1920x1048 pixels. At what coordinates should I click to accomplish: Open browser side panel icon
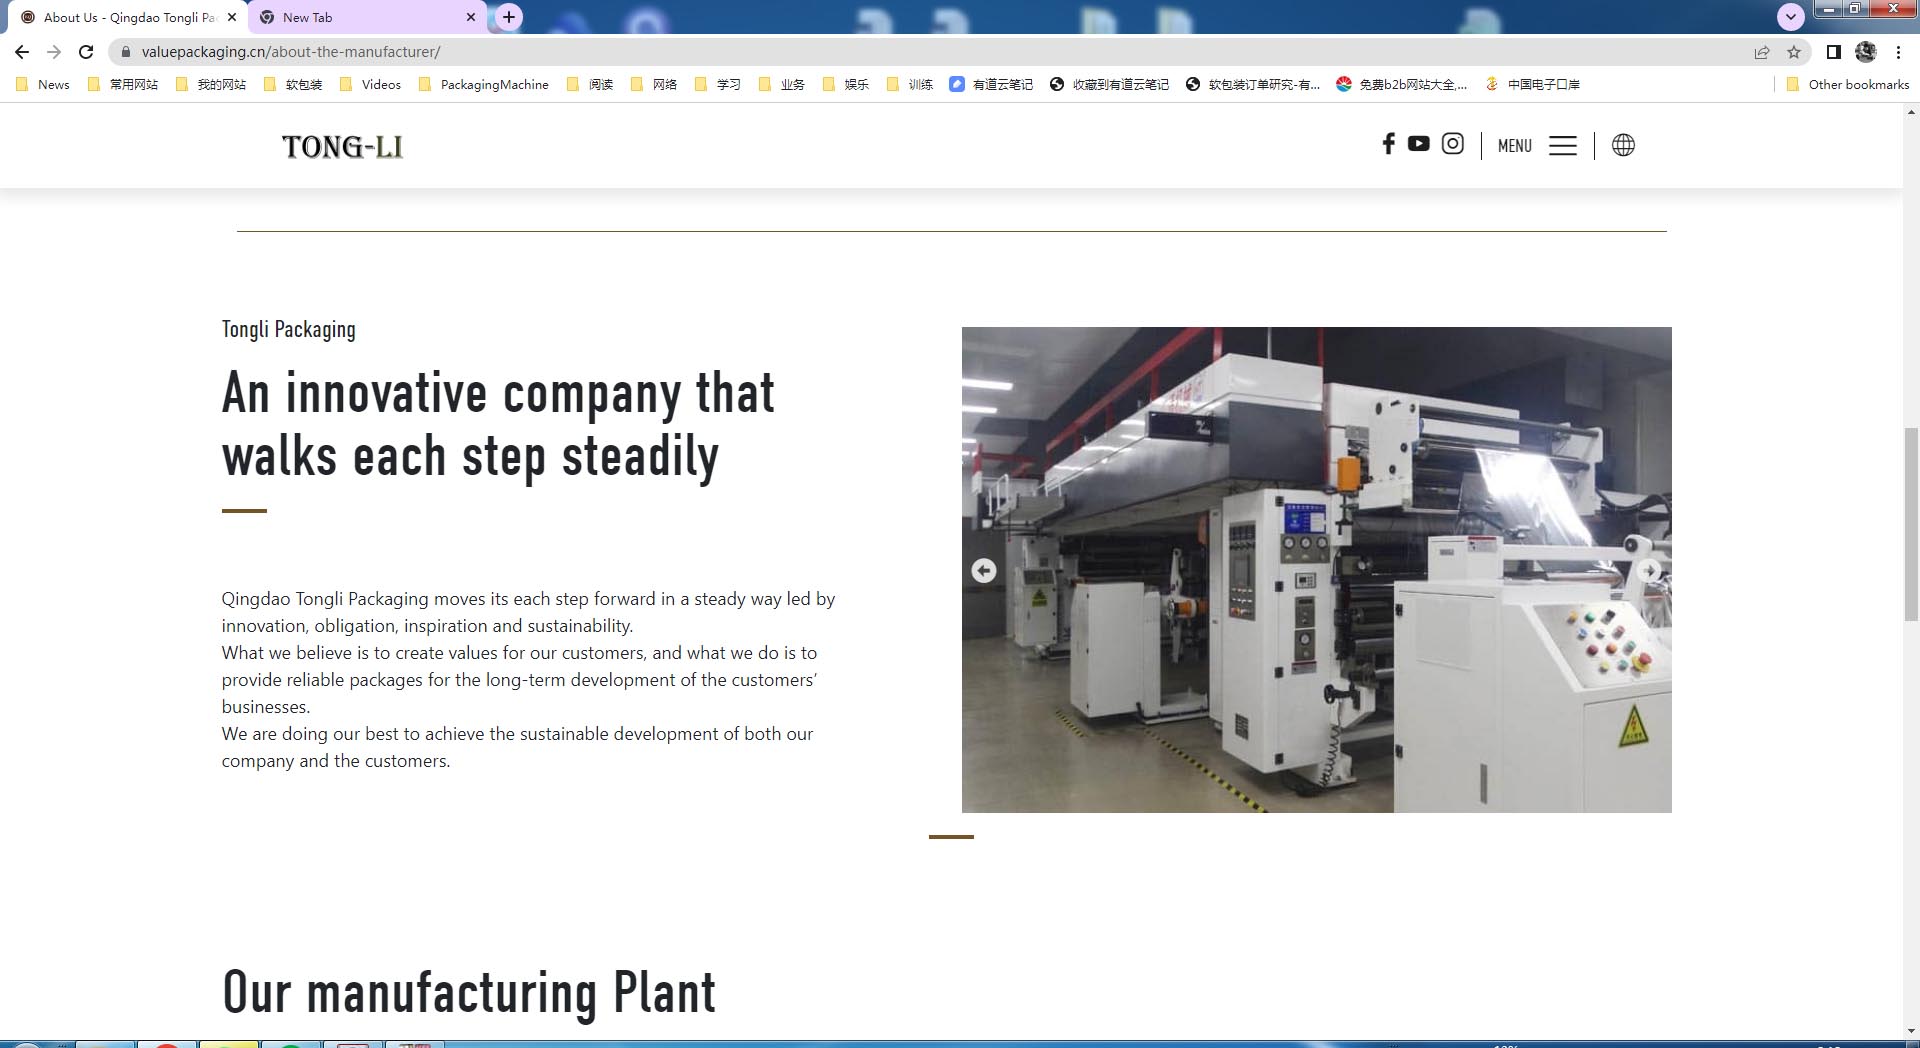[1833, 52]
